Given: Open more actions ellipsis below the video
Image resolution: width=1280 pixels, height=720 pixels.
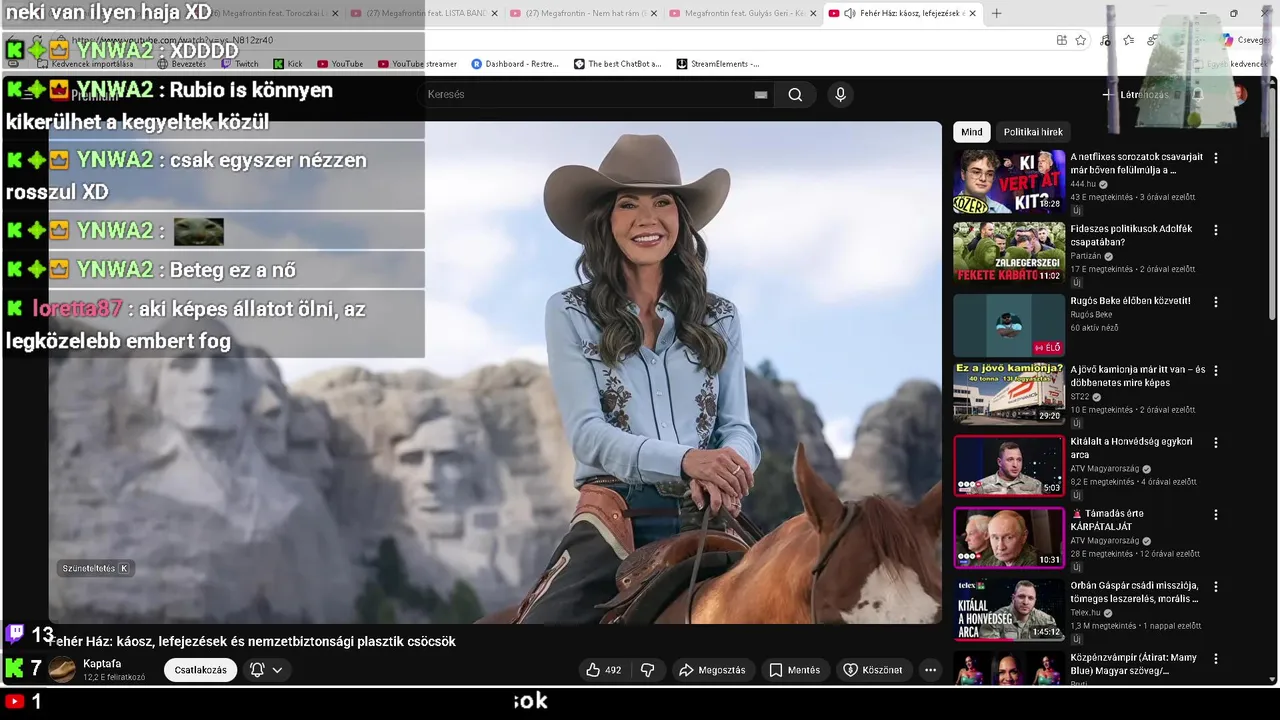Looking at the screenshot, I should pos(930,670).
